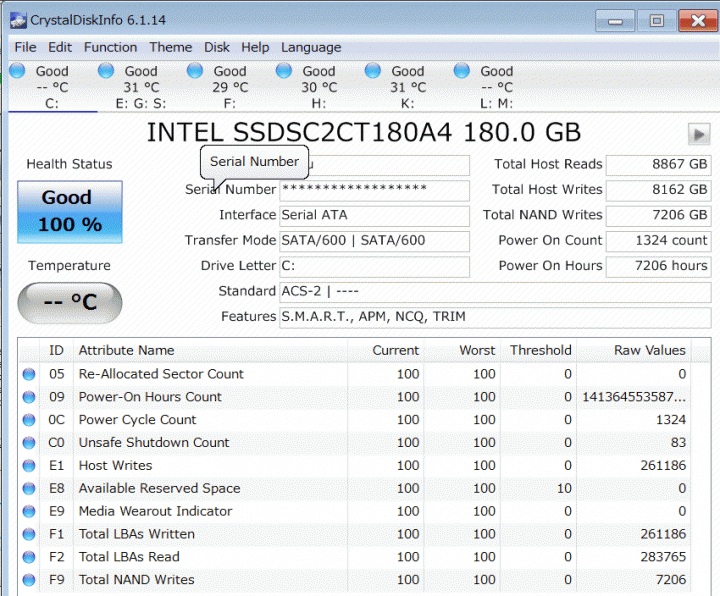The image size is (720, 596).
Task: Click the CrystalDiskInfo title bar icon
Action: (x=18, y=20)
